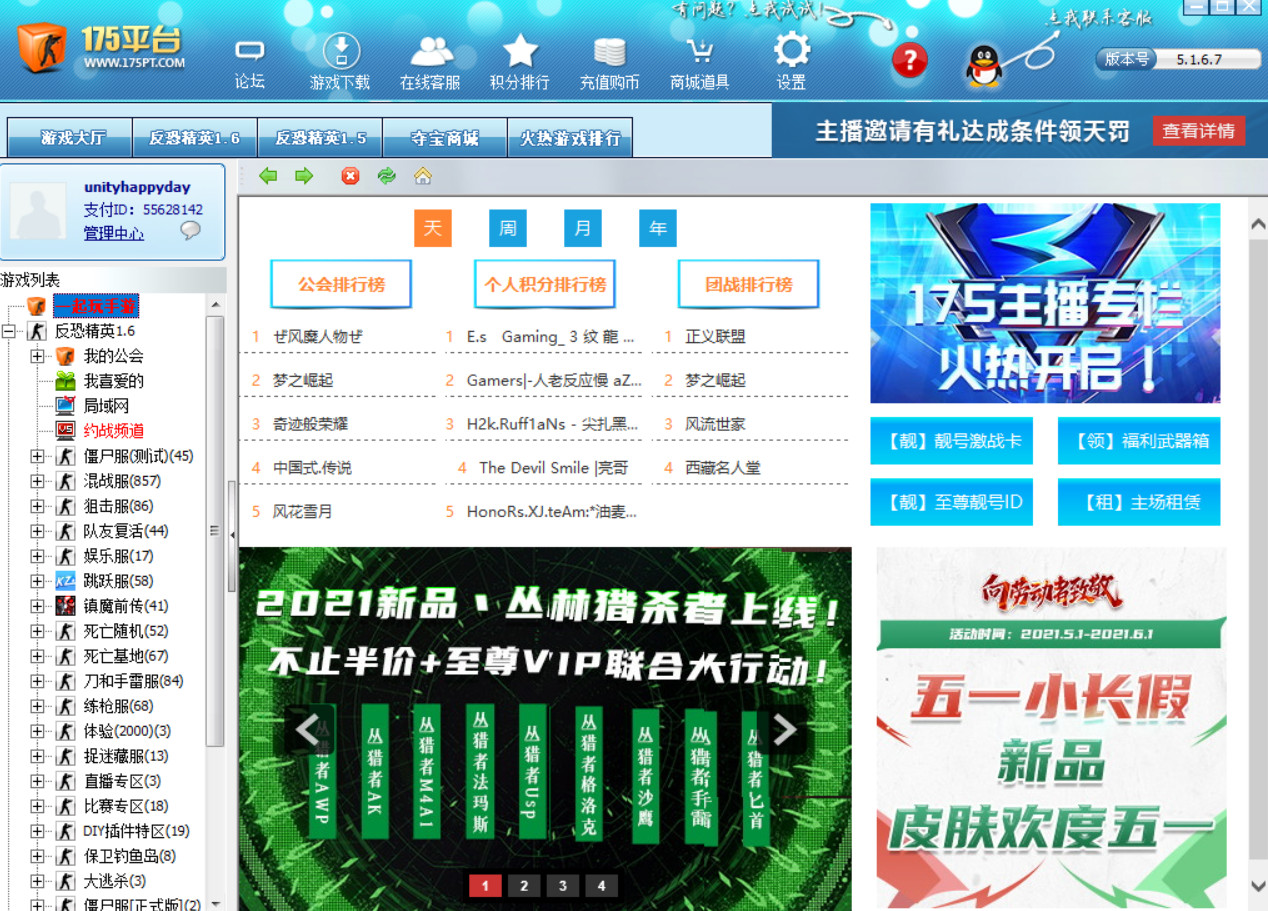1268x911 pixels.
Task: Select the 周 weekly ranking filter
Action: point(507,228)
